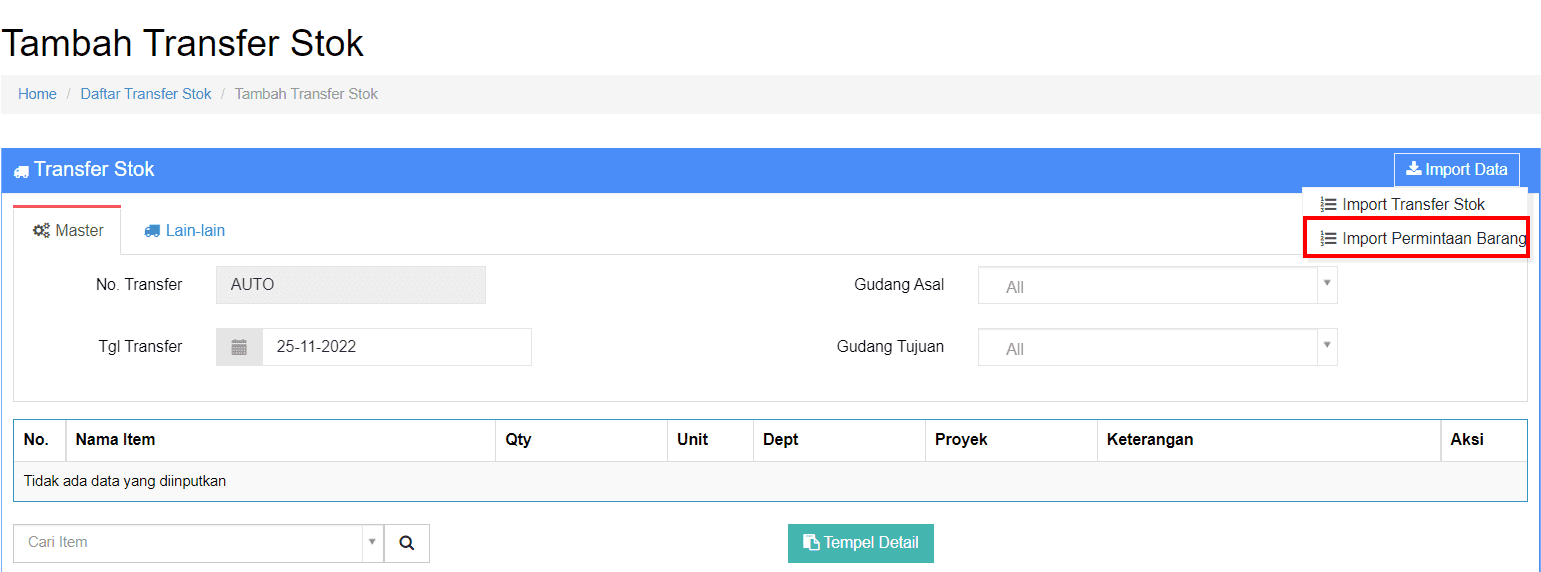The height and width of the screenshot is (572, 1541).
Task: Select the Master tab
Action: click(67, 231)
